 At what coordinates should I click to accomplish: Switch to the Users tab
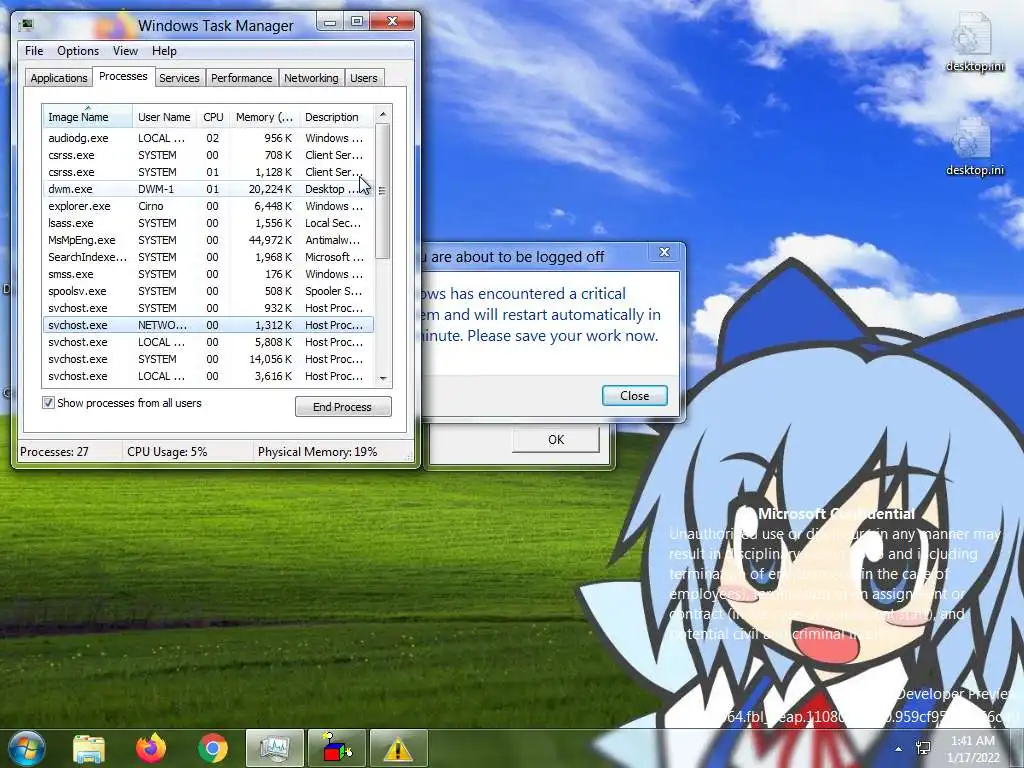tap(364, 78)
